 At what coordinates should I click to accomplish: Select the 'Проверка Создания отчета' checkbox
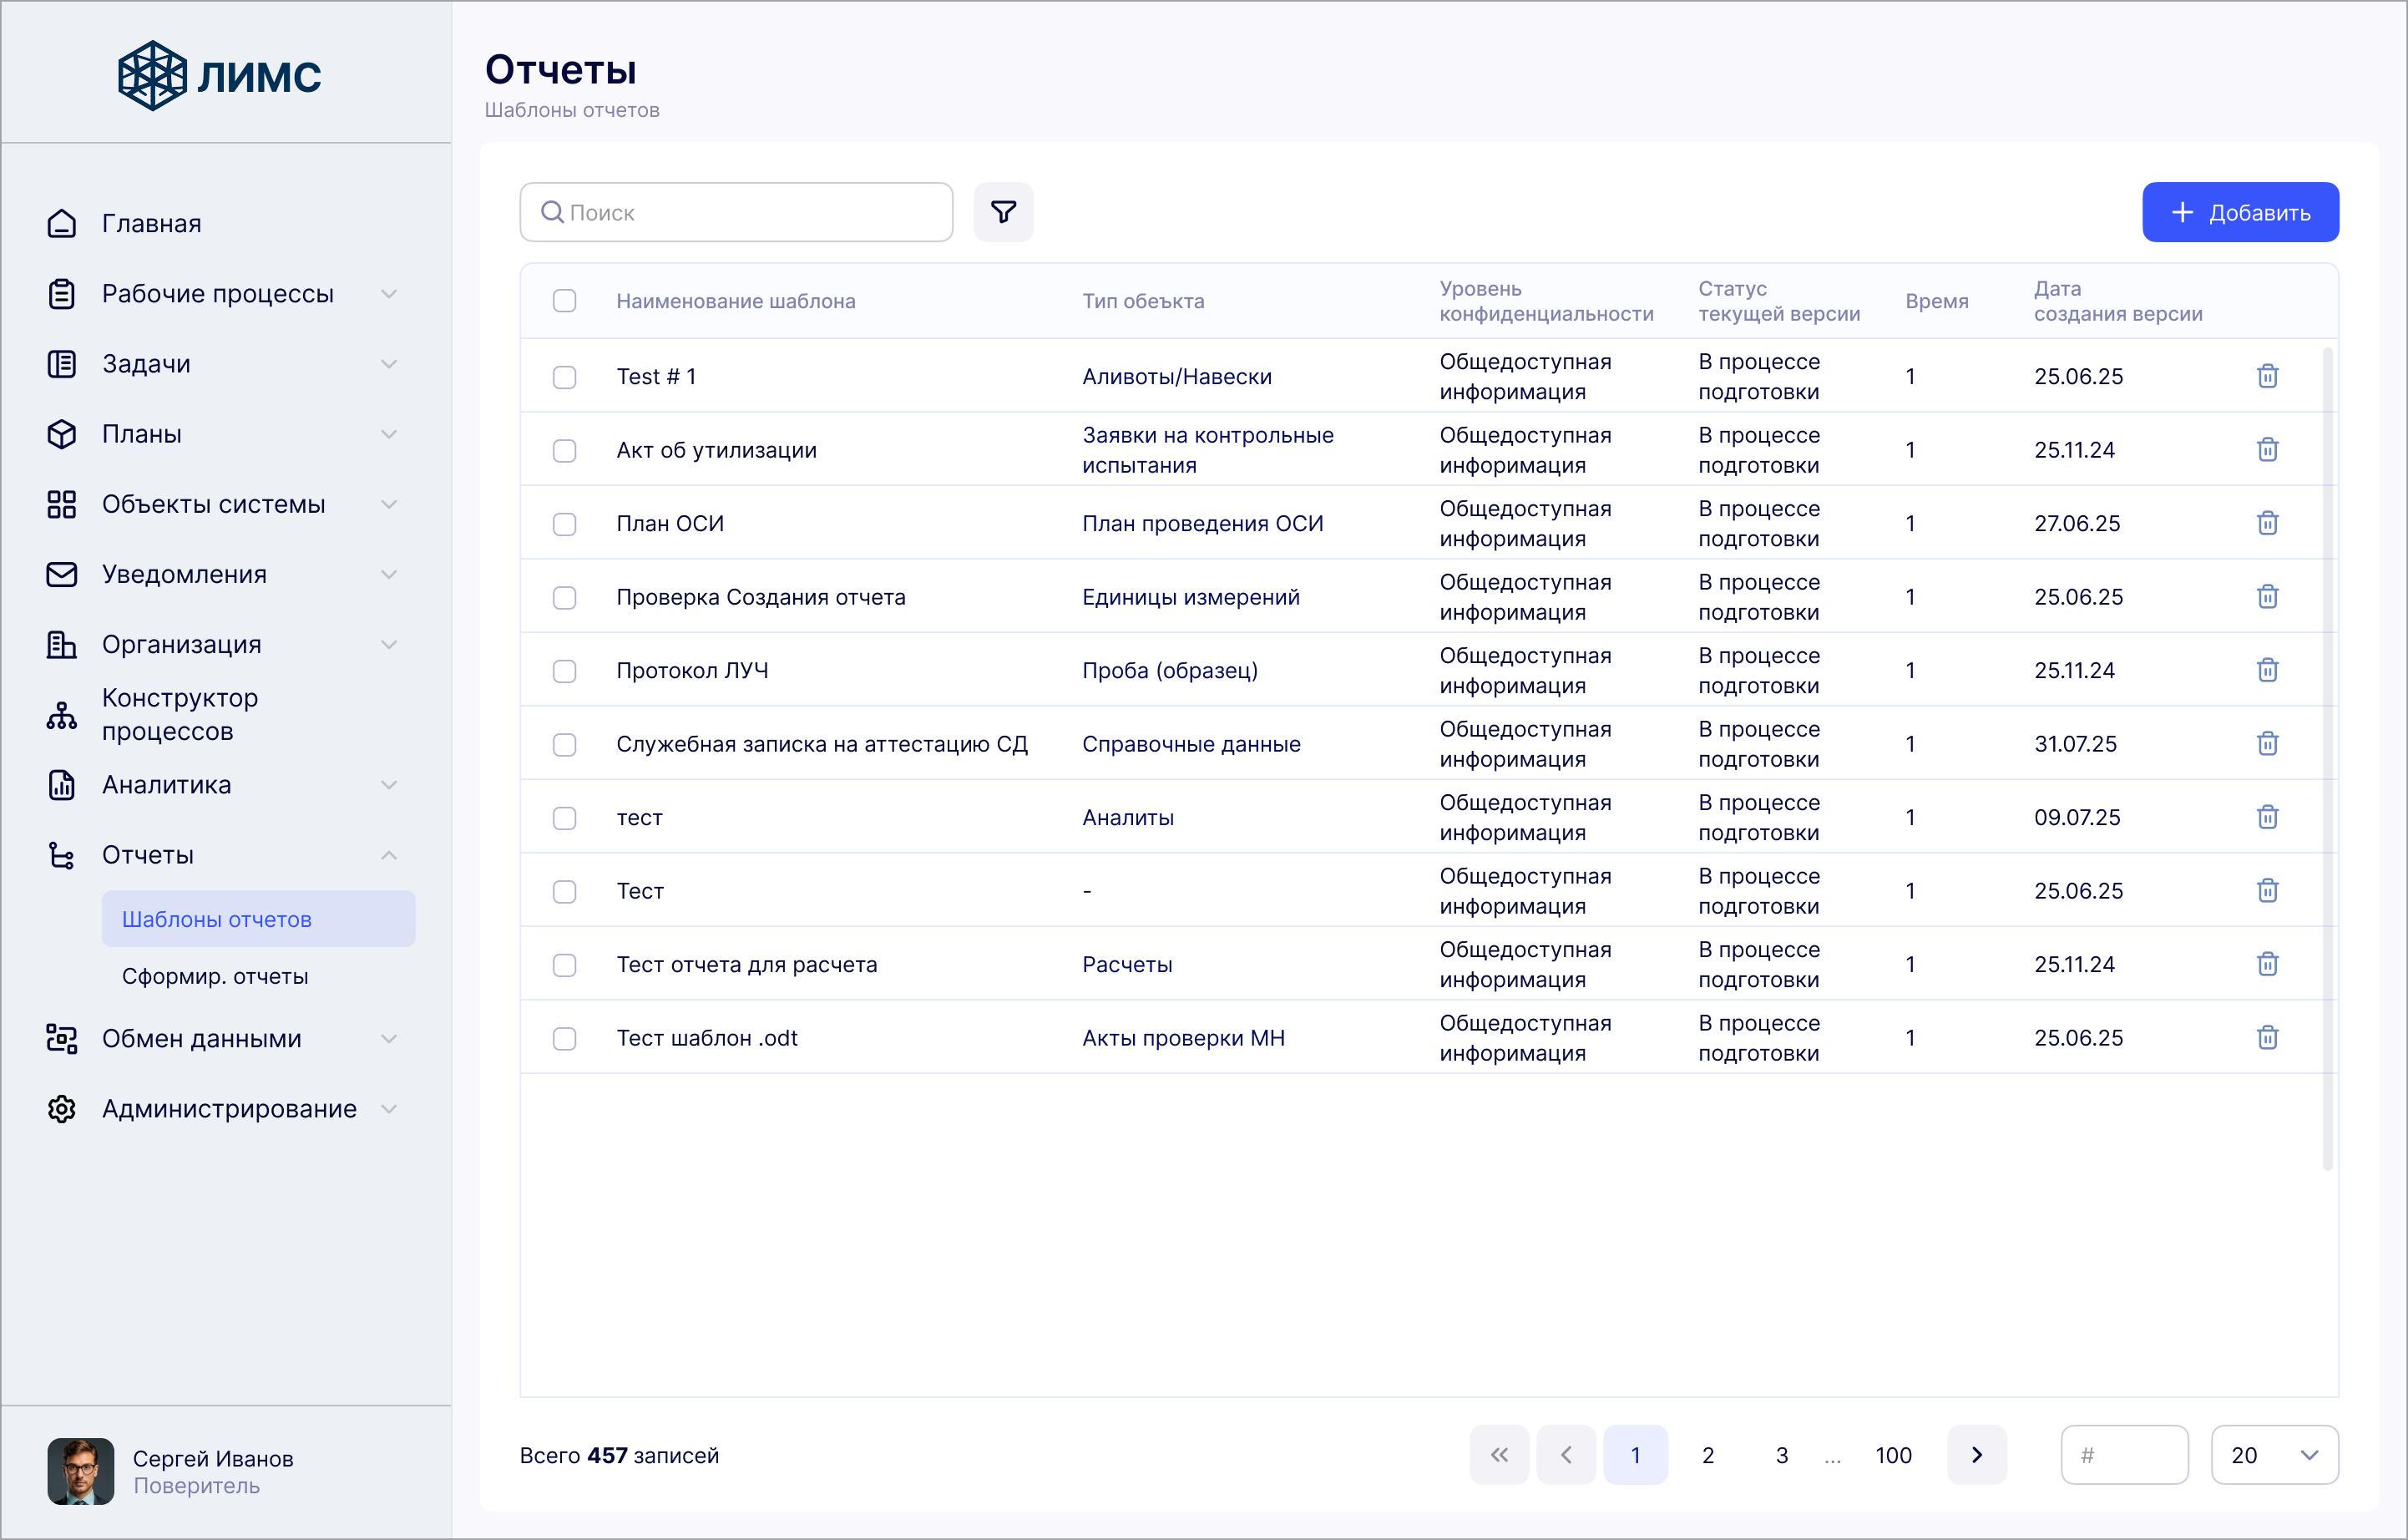point(565,597)
